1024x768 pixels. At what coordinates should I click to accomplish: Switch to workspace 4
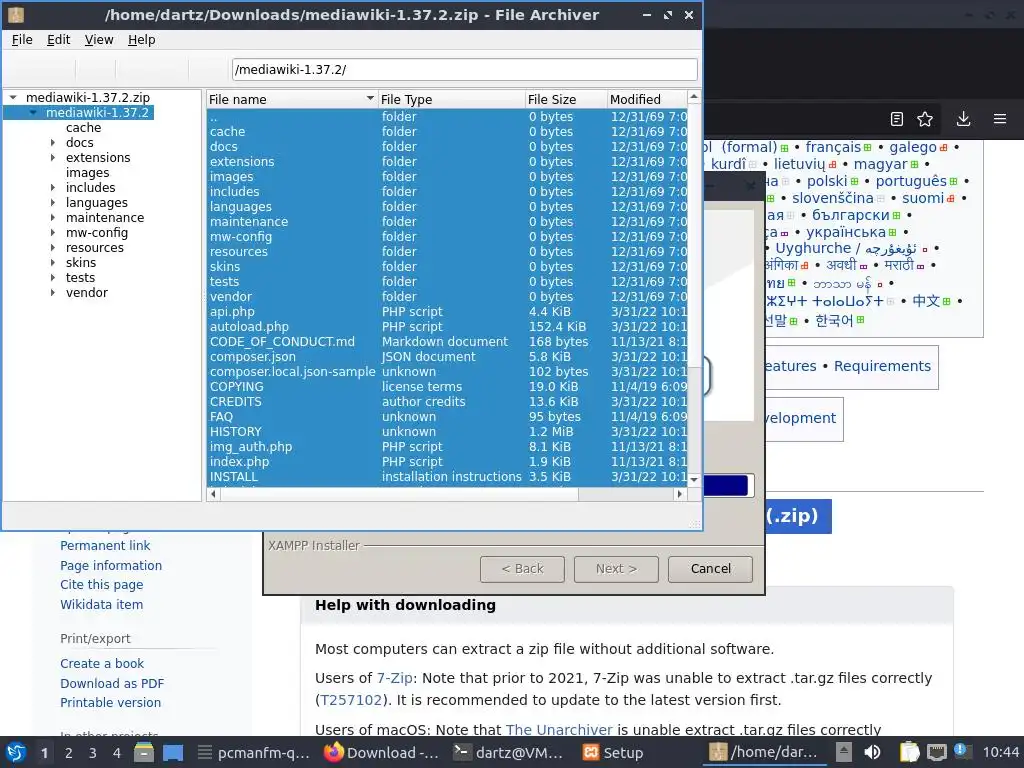tap(117, 753)
